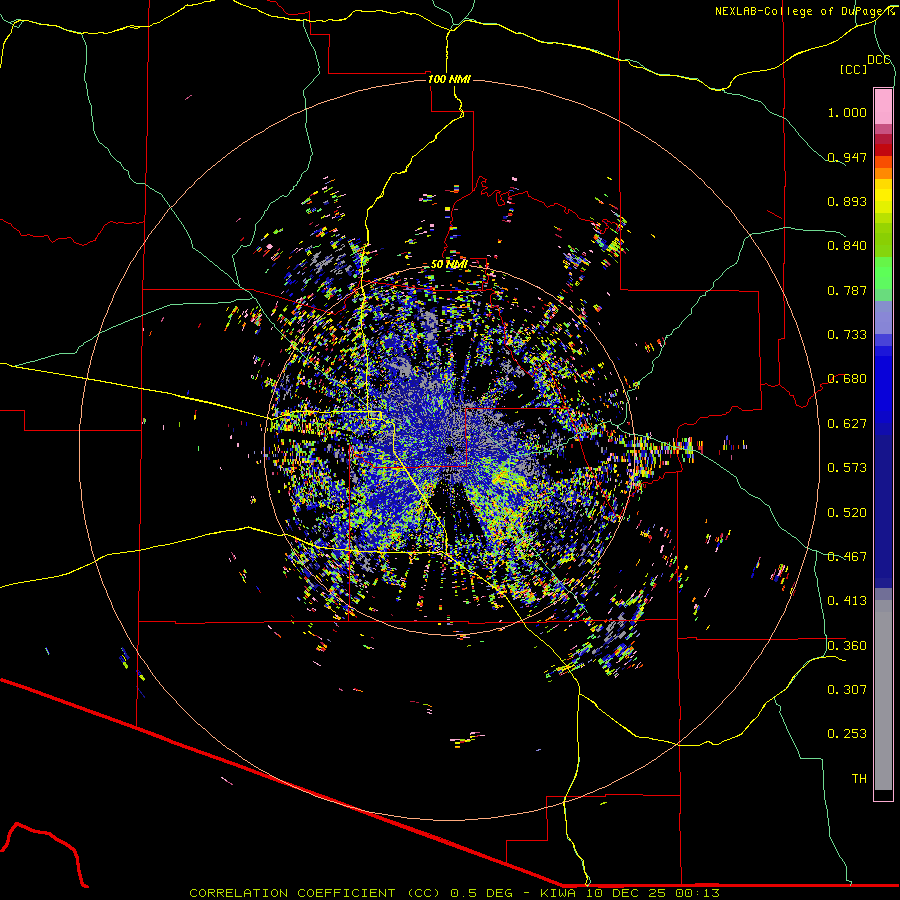Image resolution: width=900 pixels, height=900 pixels.
Task: Pick the bright green color bar segment
Action: (883, 273)
